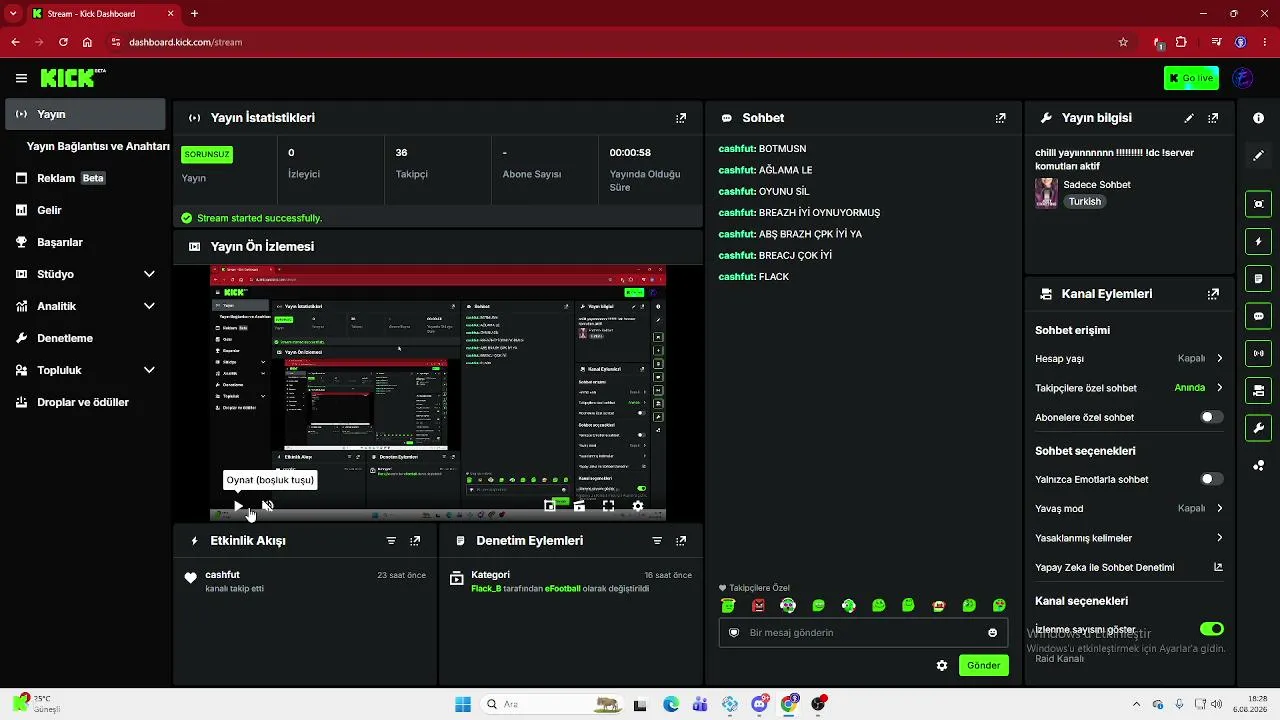This screenshot has width=1280, height=720.
Task: Open the profile avatar menu
Action: point(1243,78)
